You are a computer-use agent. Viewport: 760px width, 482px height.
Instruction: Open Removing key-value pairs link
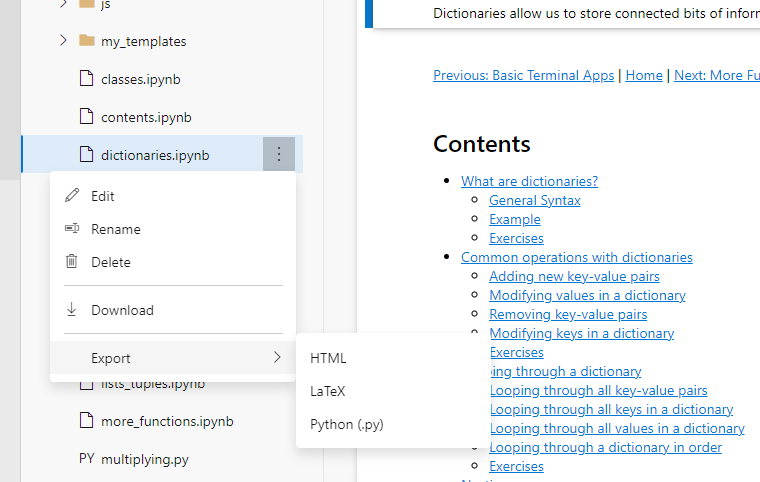coord(568,314)
